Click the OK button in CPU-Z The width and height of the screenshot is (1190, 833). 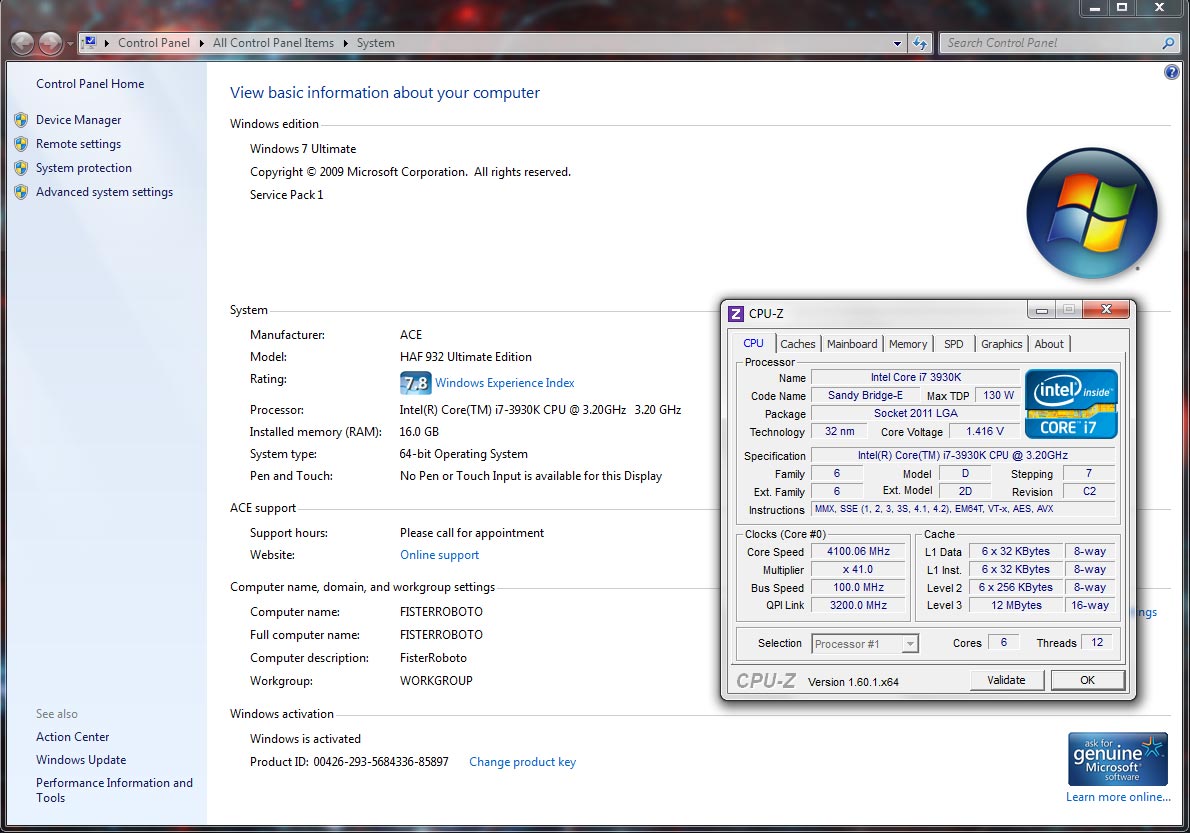click(x=1087, y=680)
